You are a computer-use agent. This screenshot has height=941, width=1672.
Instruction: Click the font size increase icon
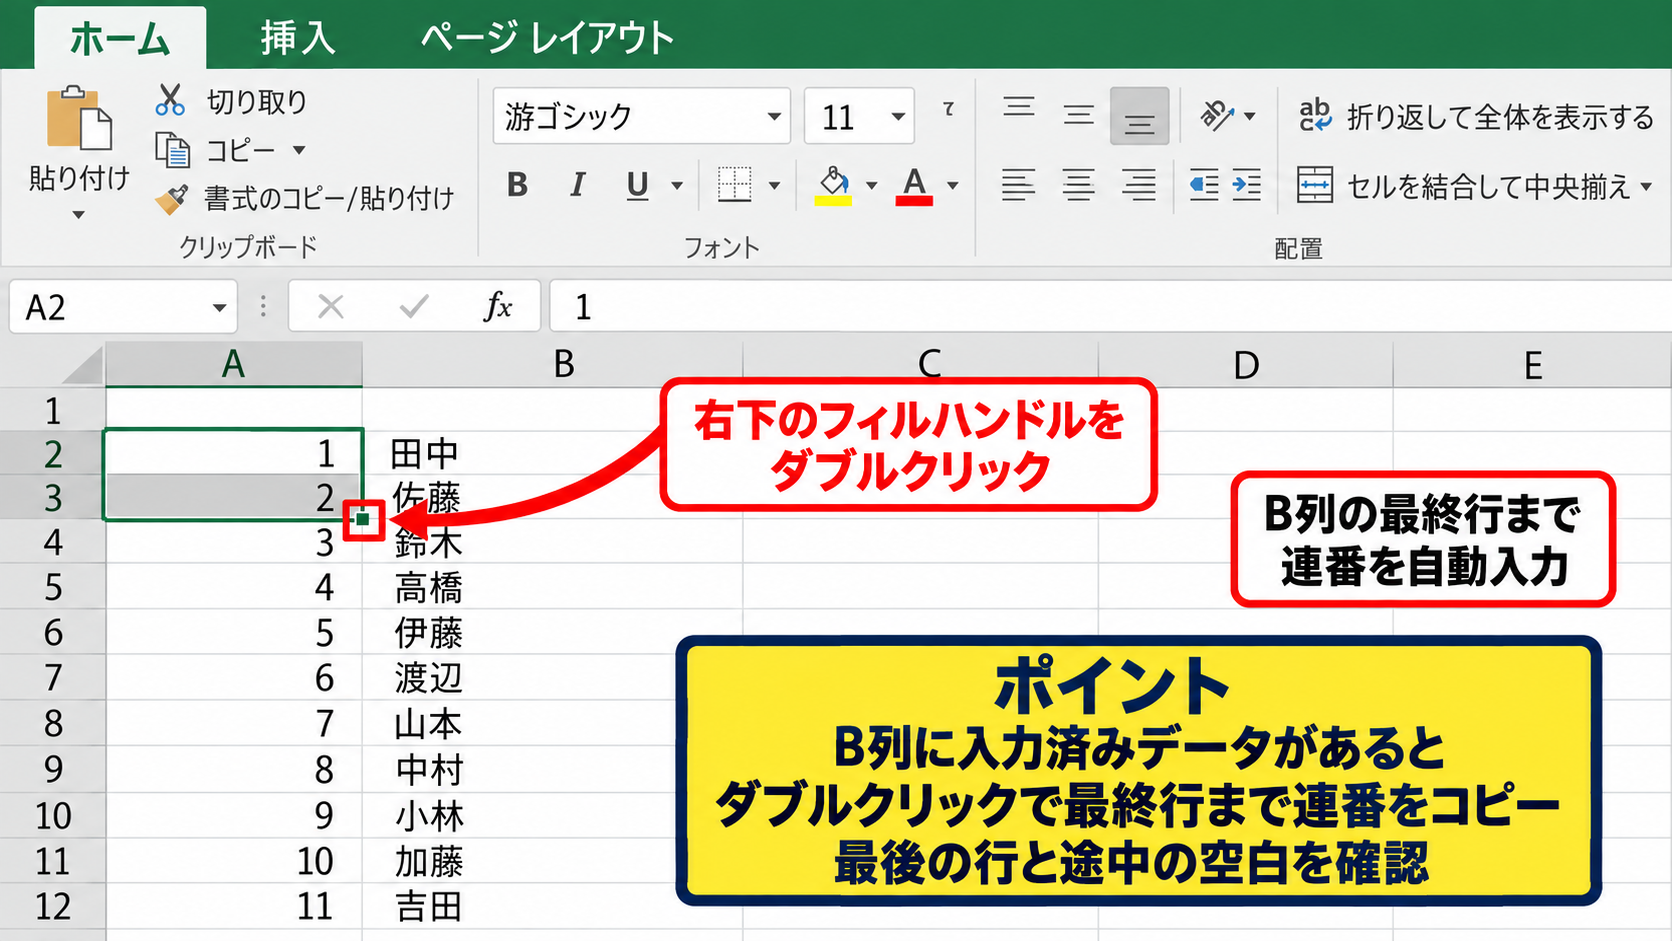pos(948,109)
